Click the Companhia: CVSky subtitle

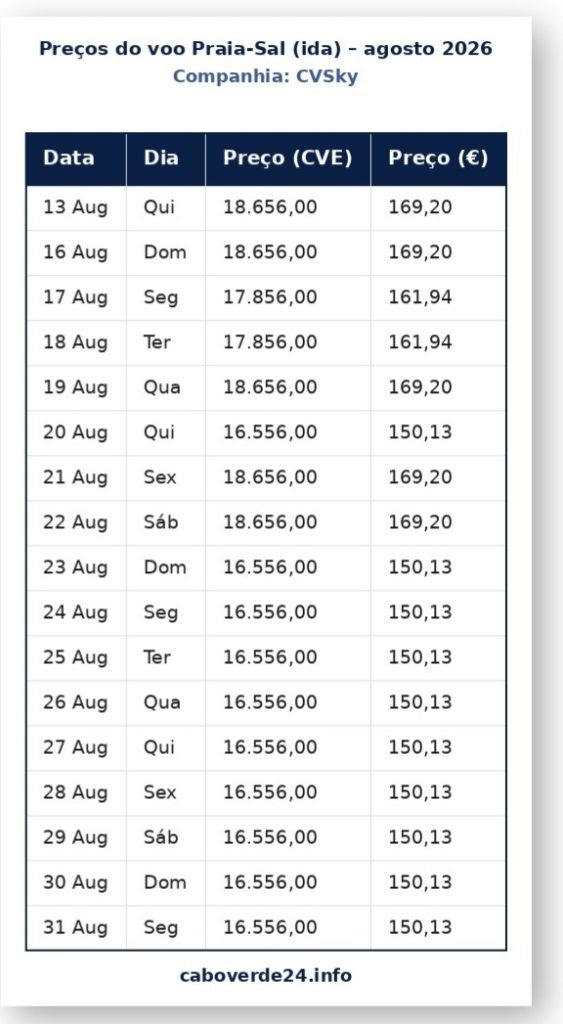(265, 77)
